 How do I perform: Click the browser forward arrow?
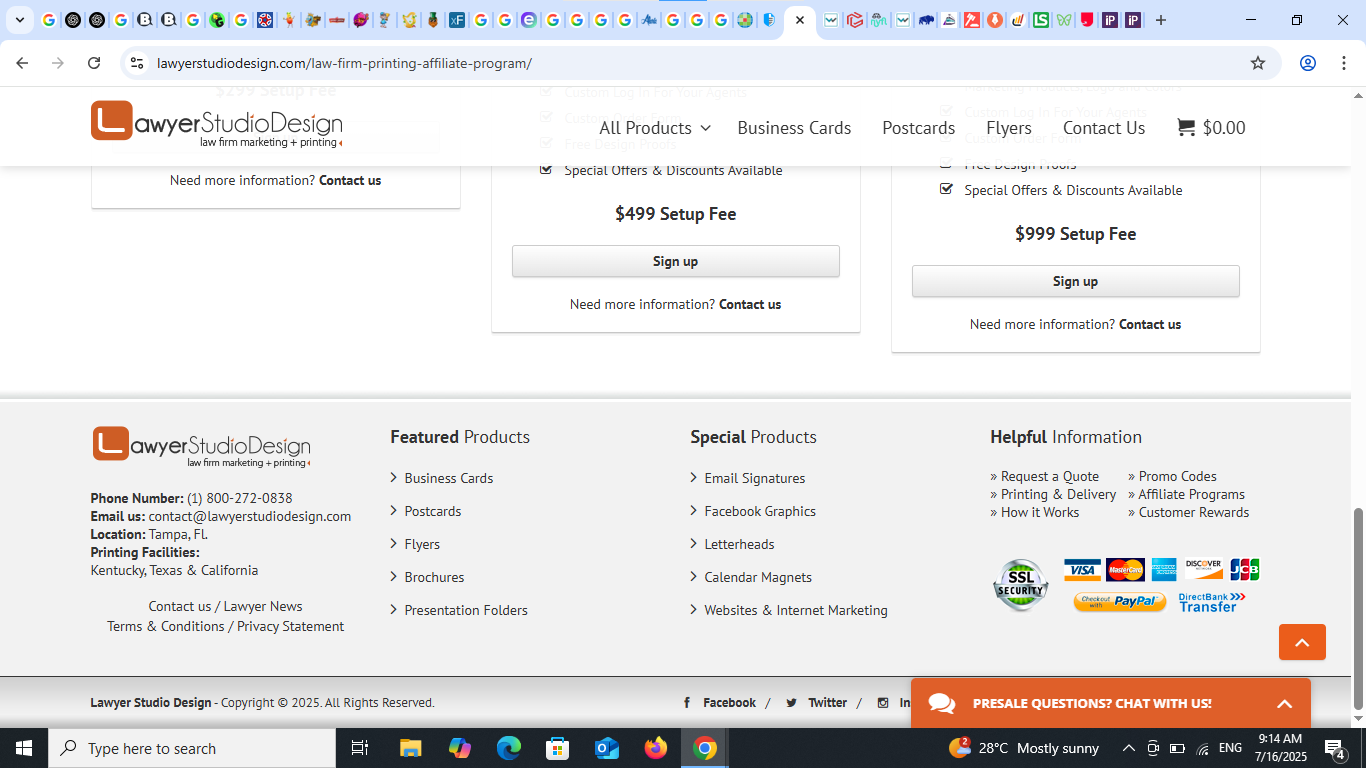[58, 63]
